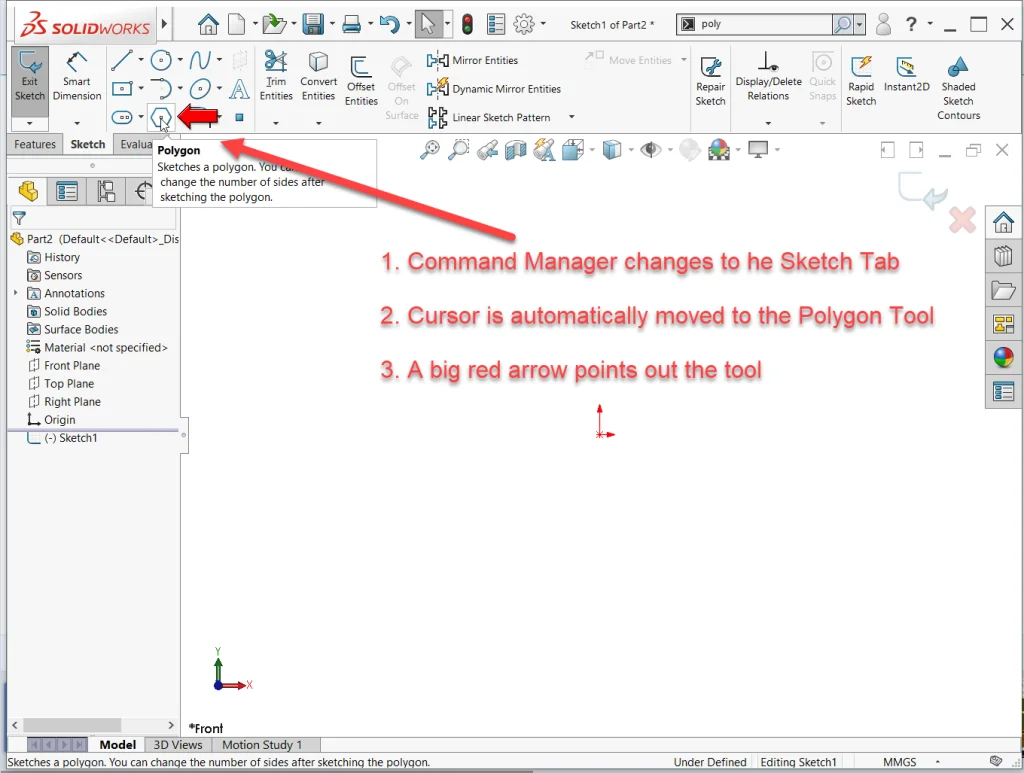Expand Linear Sketch Pattern dropdown
1024x773 pixels.
(x=572, y=117)
